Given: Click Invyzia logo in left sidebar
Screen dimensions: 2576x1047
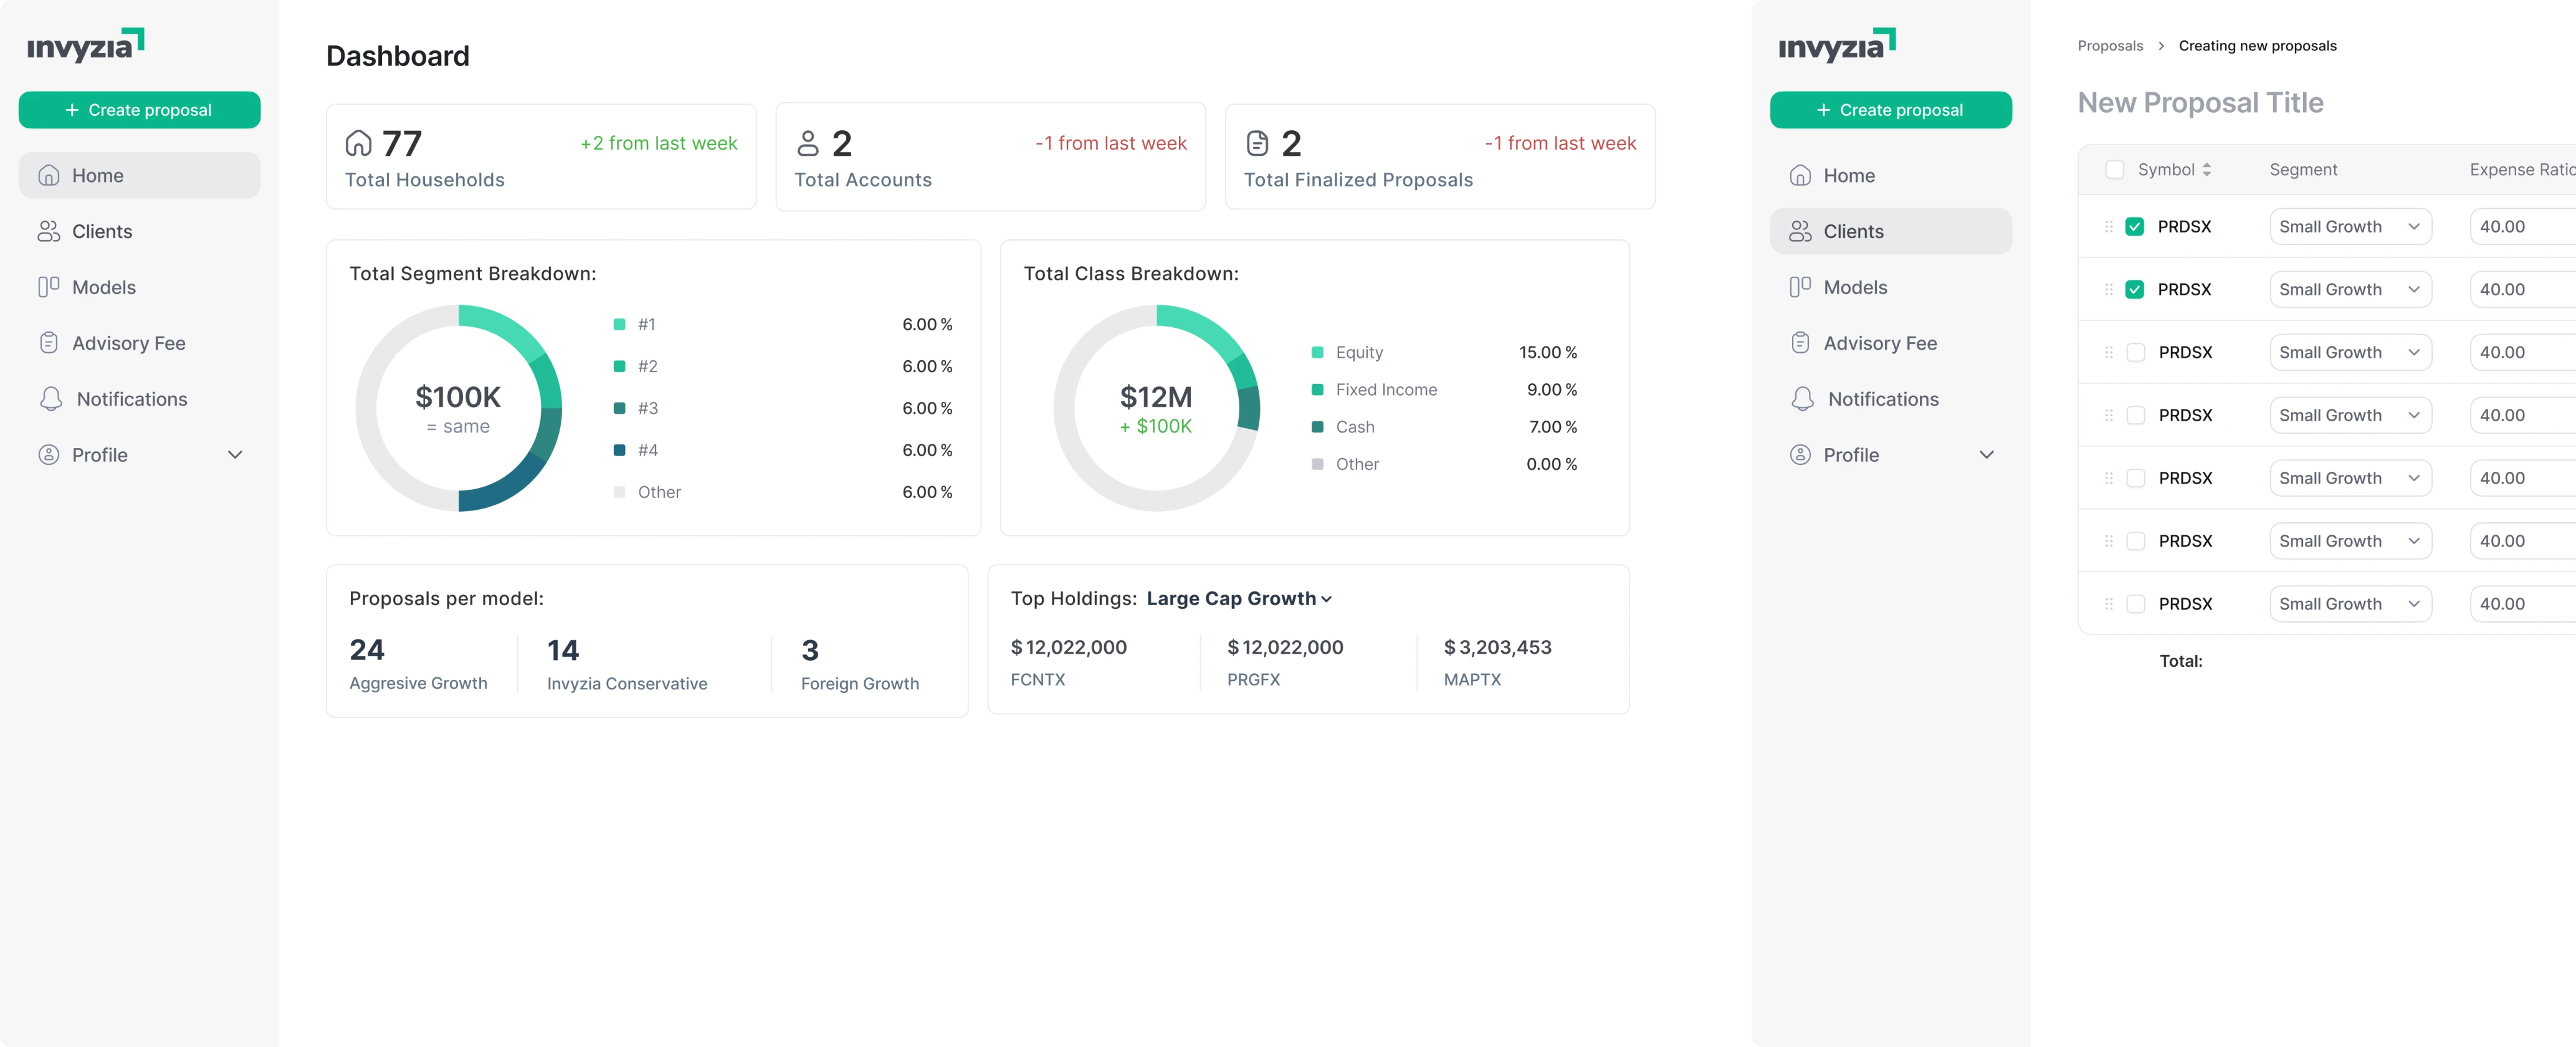Looking at the screenshot, I should (x=85, y=45).
